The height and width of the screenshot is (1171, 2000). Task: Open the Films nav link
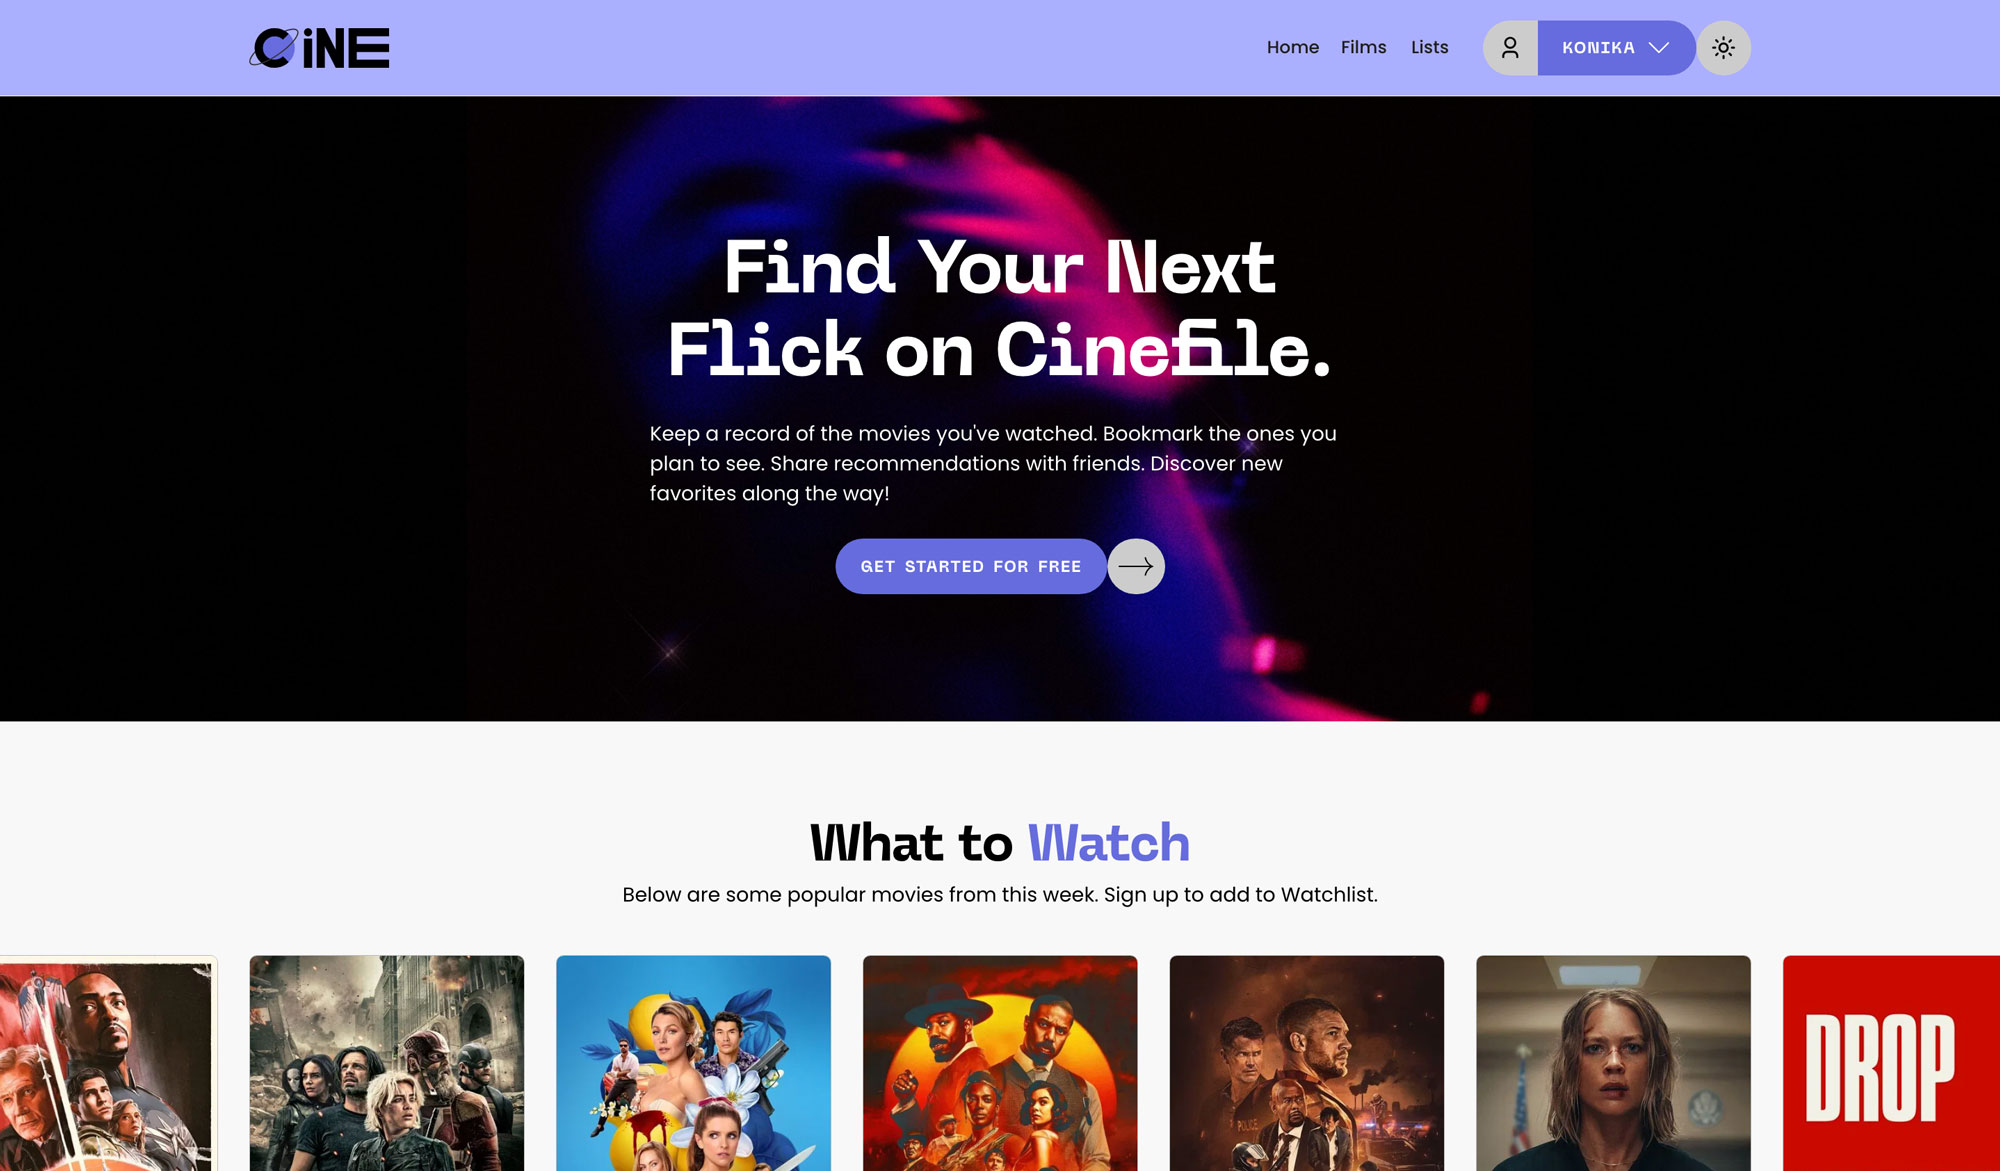1363,47
